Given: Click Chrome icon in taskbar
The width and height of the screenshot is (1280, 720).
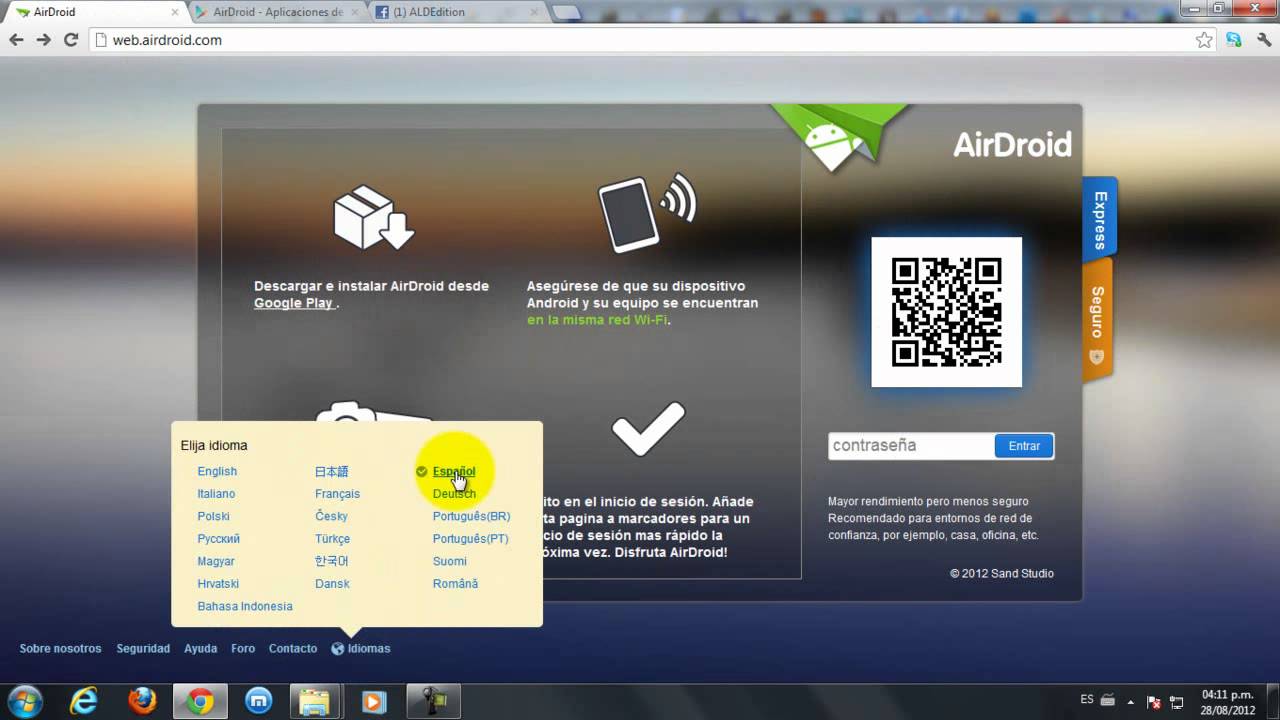Looking at the screenshot, I should [x=201, y=701].
